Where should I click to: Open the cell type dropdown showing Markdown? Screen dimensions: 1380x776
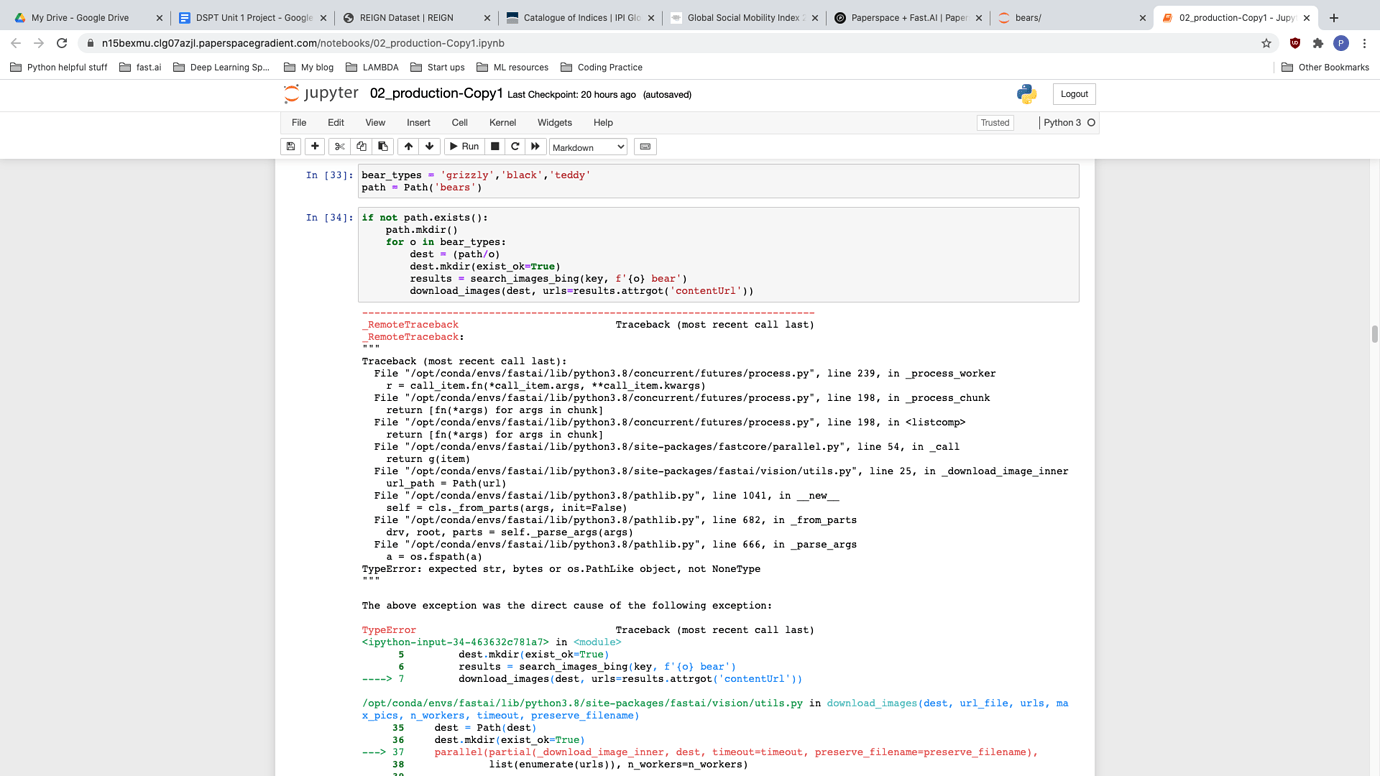[x=587, y=146]
